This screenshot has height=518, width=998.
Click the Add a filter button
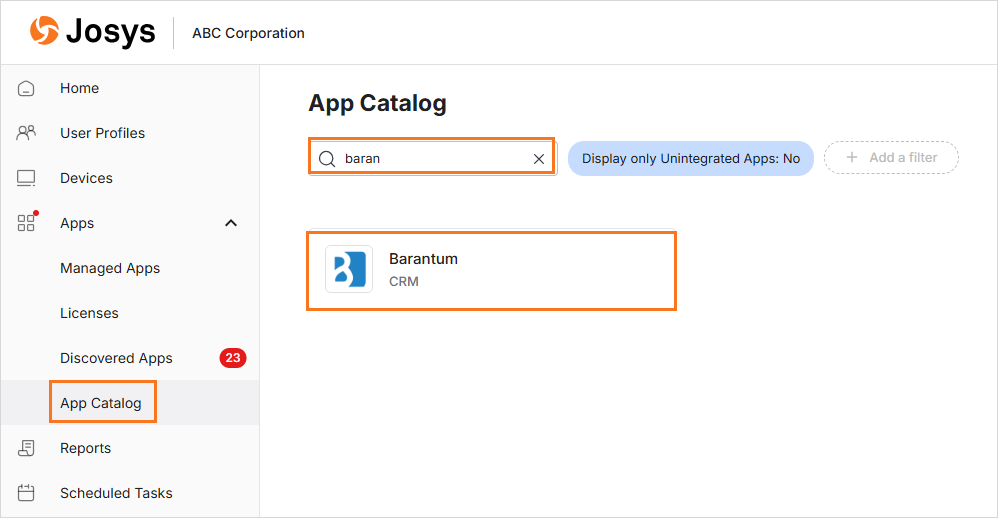(891, 157)
